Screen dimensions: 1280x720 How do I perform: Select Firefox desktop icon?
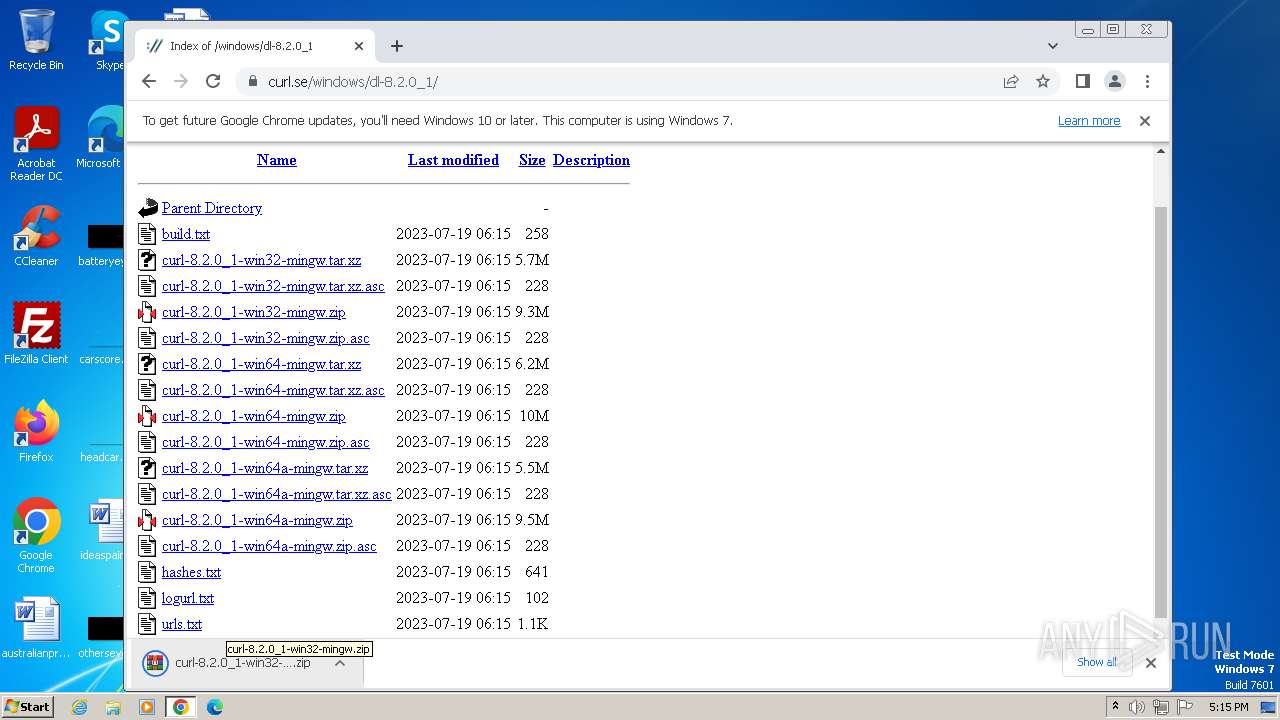point(36,432)
